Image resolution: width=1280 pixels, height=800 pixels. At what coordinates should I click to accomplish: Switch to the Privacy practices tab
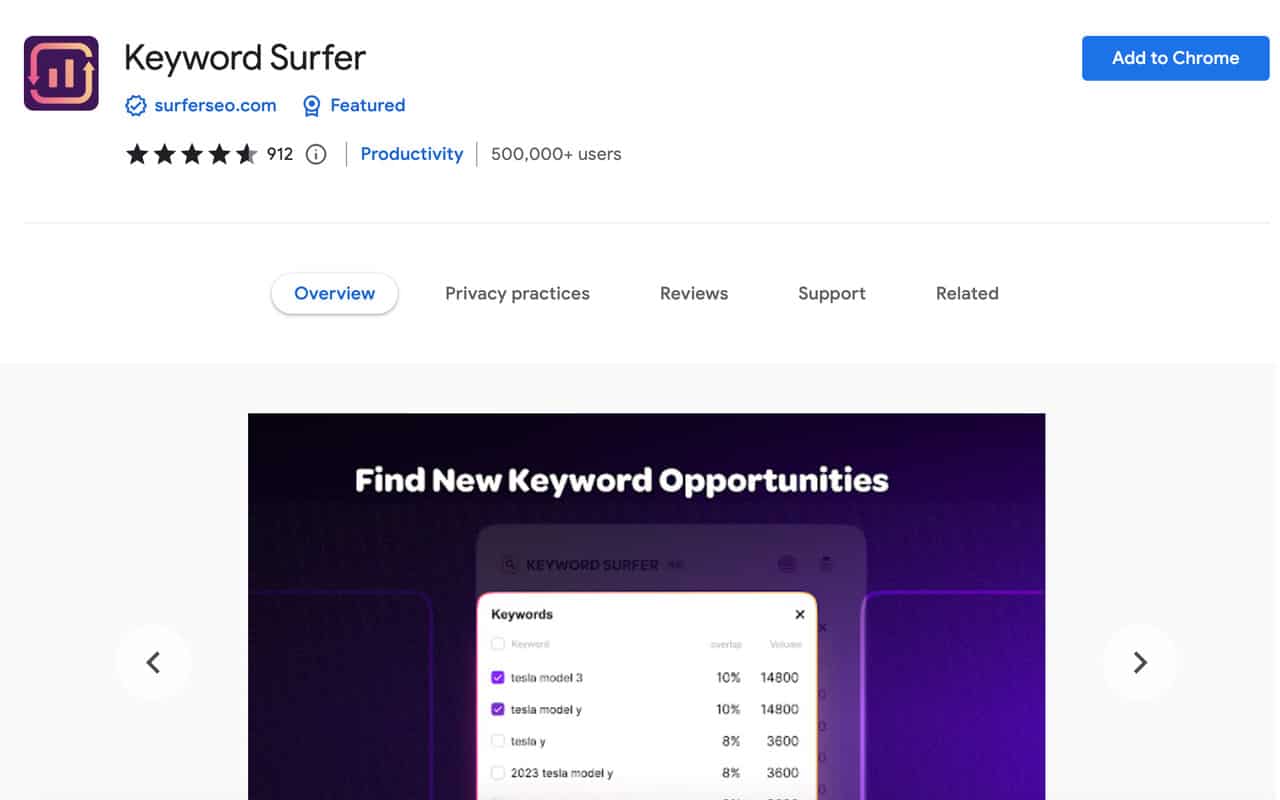(x=517, y=293)
